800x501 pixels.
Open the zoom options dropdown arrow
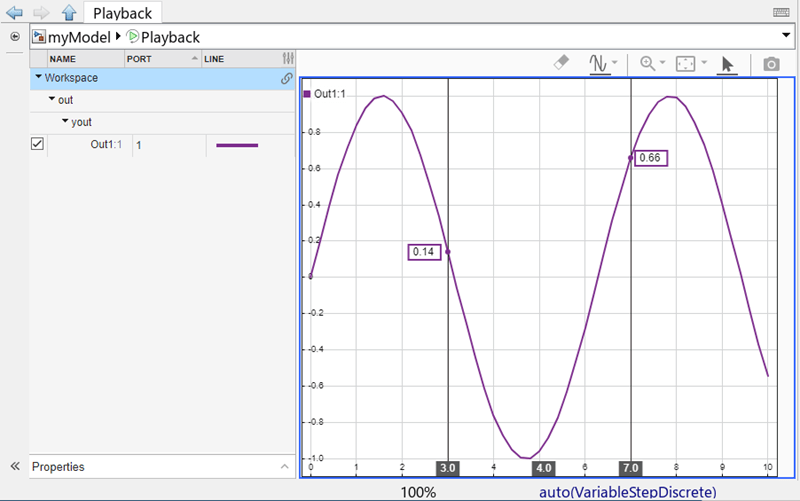[x=663, y=62]
